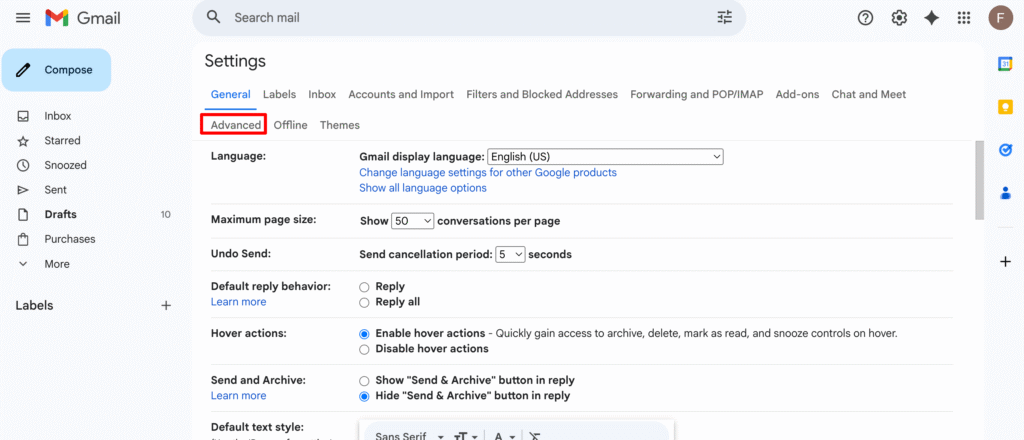
Task: Click the Search mail input field
Action: [460, 18]
